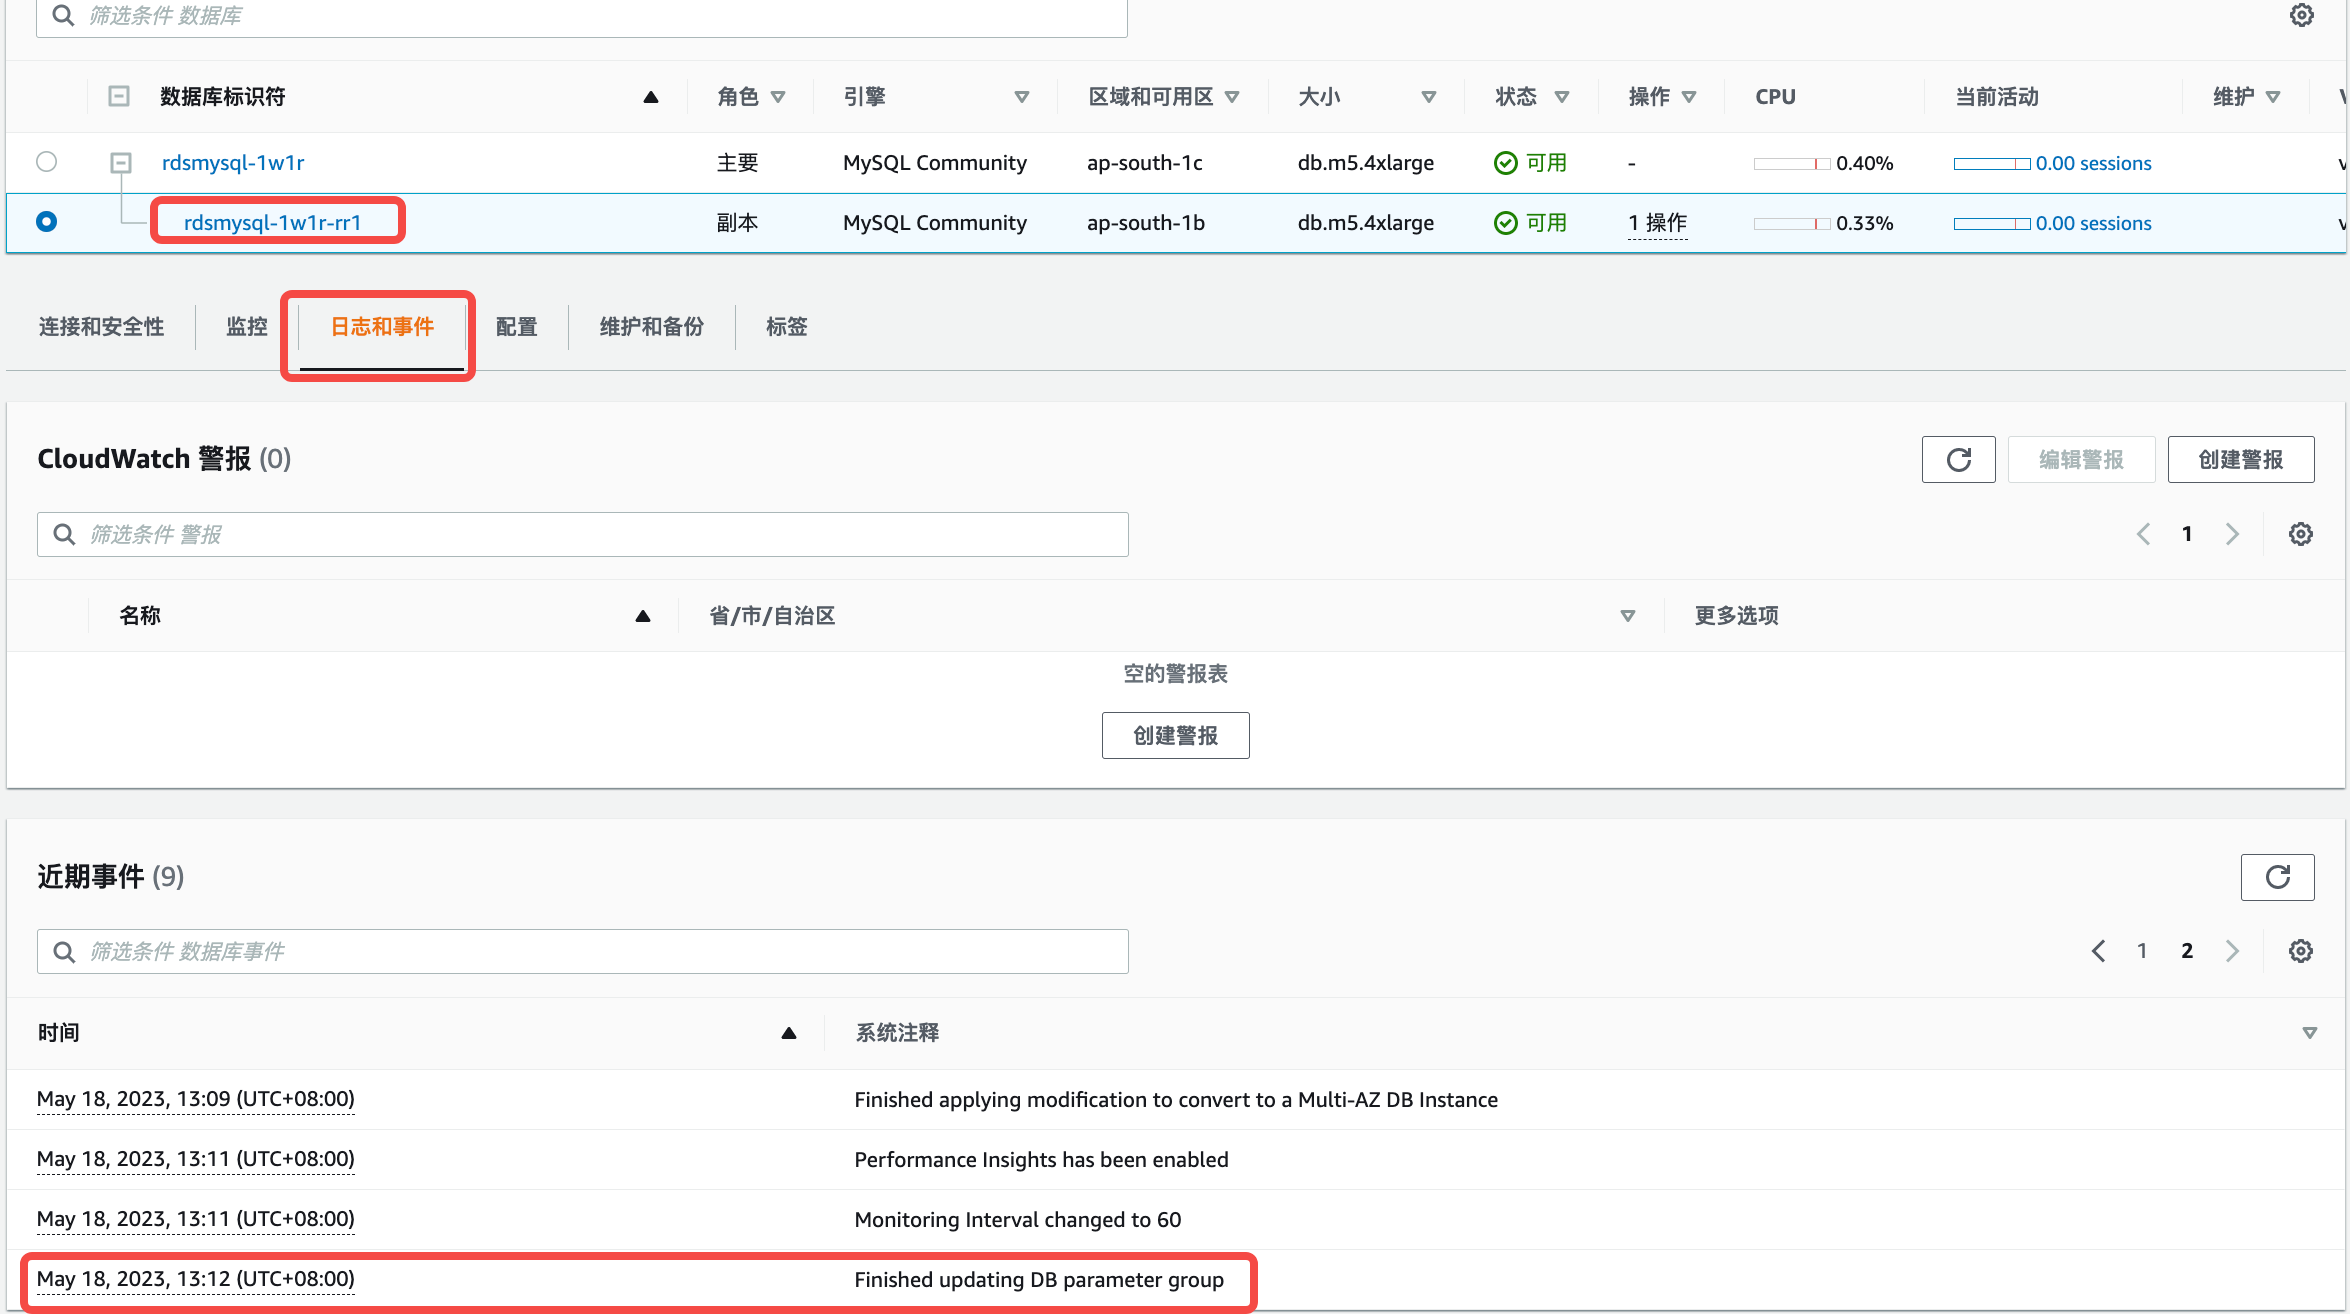Viewport: 2350px width, 1314px height.
Task: Open database table settings gear icon
Action: [x=2301, y=15]
